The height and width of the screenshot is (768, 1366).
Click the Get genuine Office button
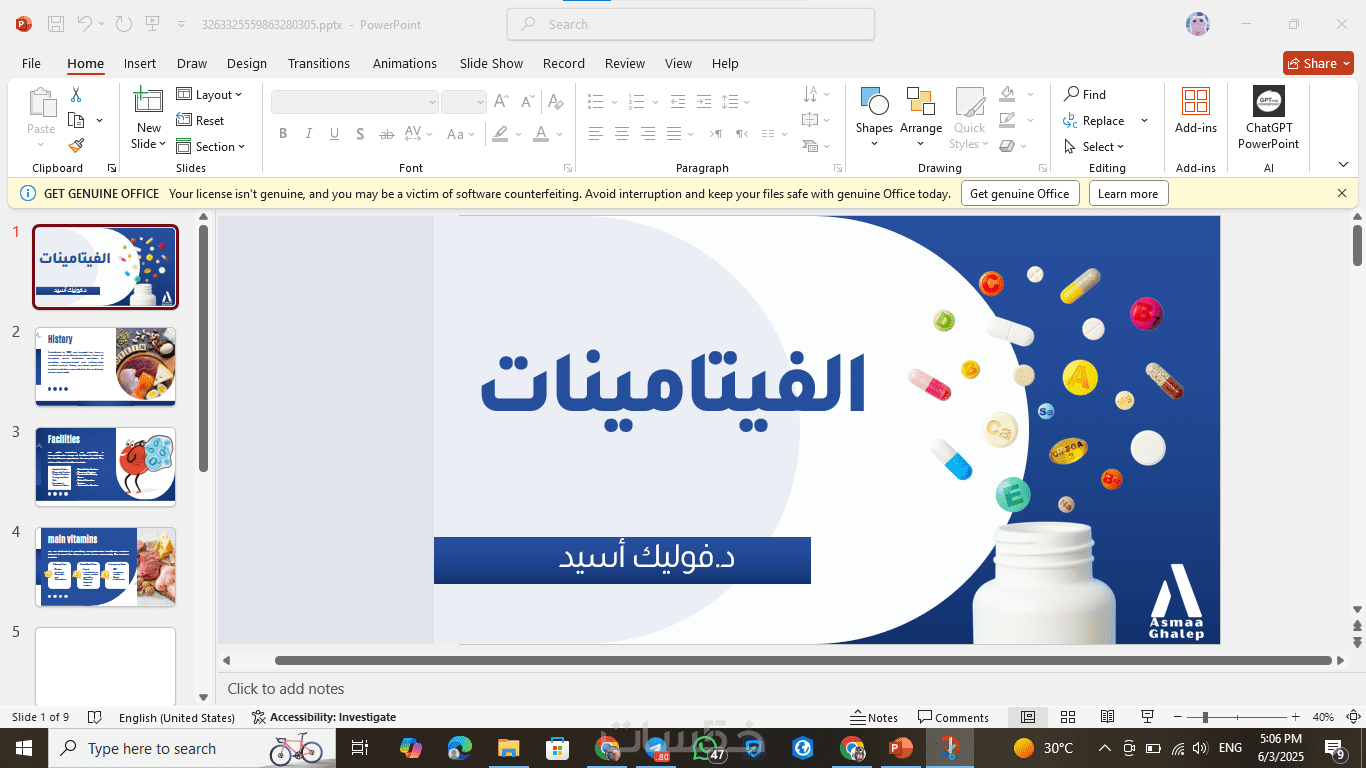tap(1019, 194)
